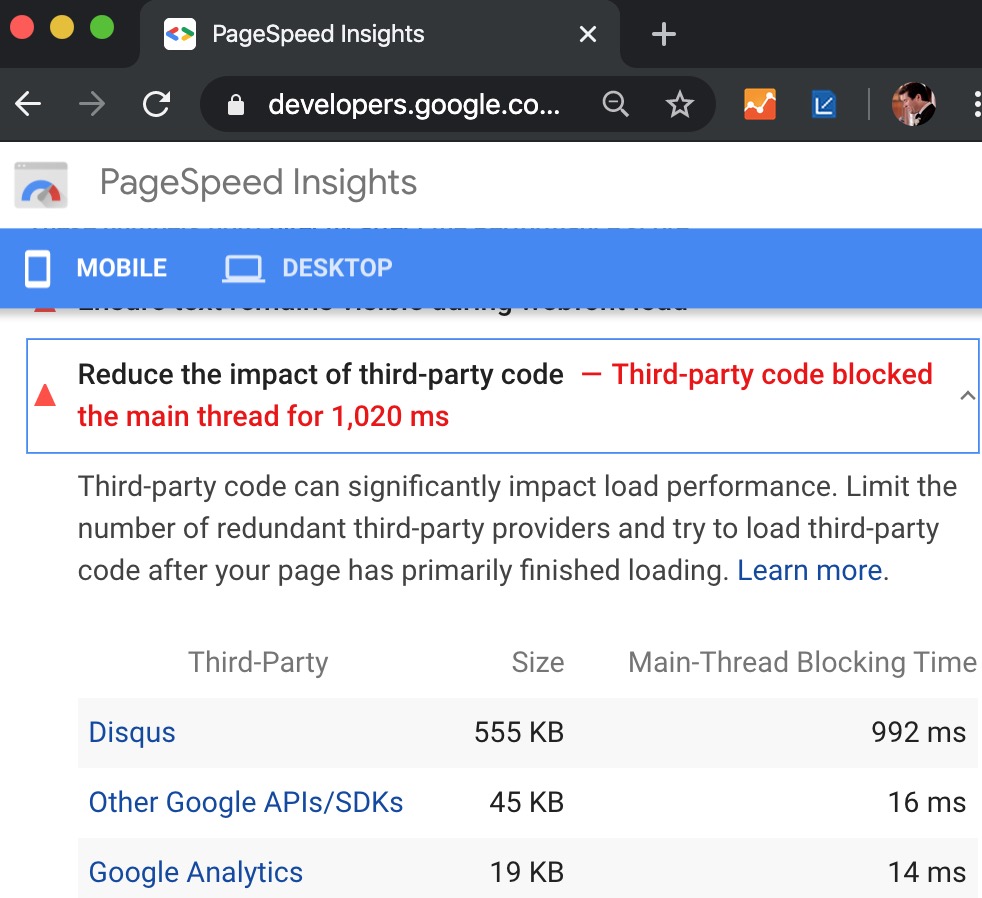Screen dimensions: 982x898
Task: Click the tab favicon of PageSpeed Insights
Action: [180, 34]
